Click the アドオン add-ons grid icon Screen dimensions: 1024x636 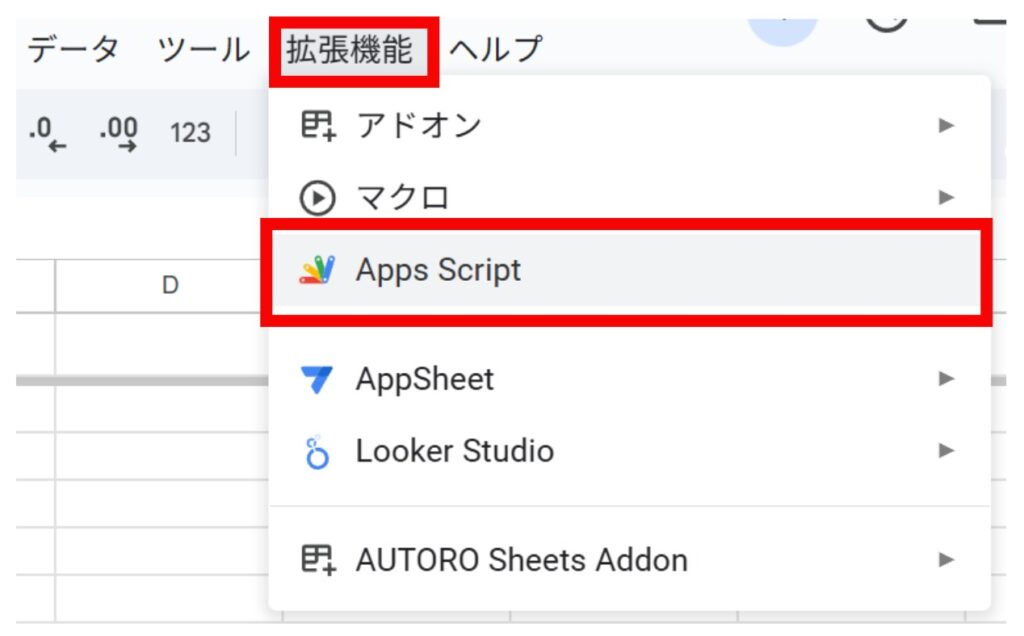pos(317,126)
